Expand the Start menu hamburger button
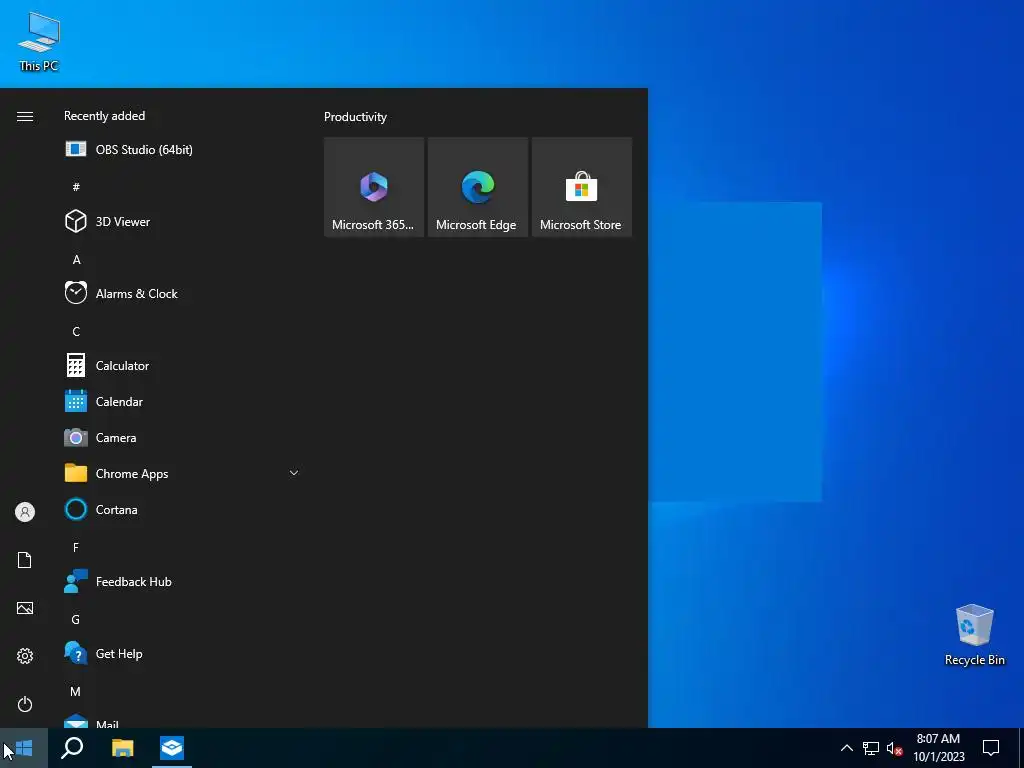 [25, 116]
